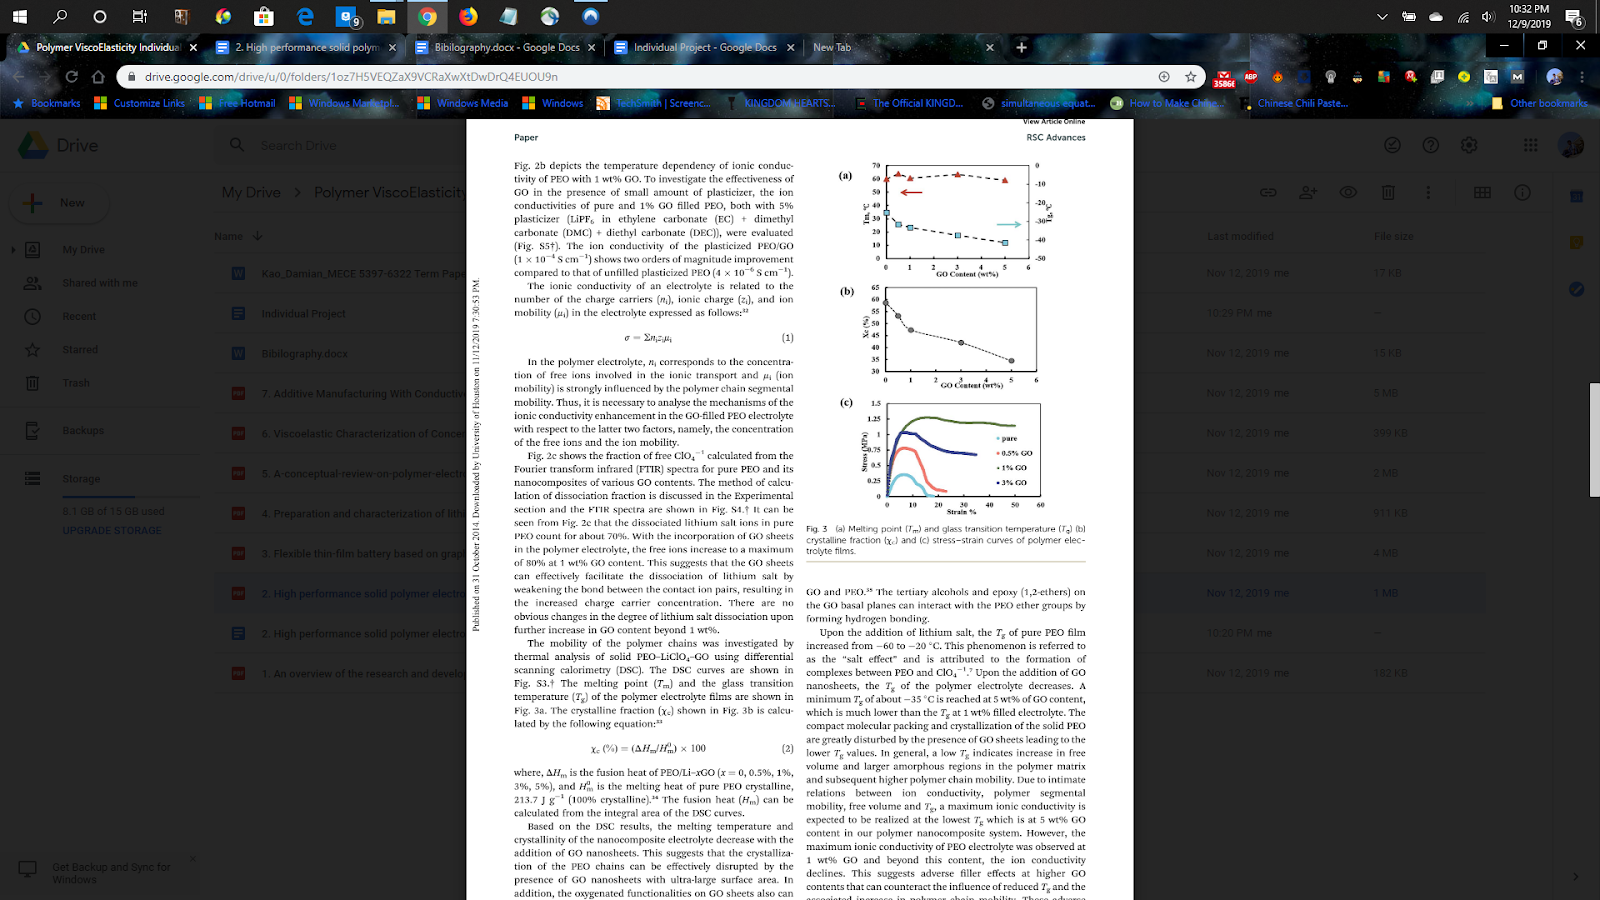Open Drive settings gear
The height and width of the screenshot is (900, 1600).
1469,145
